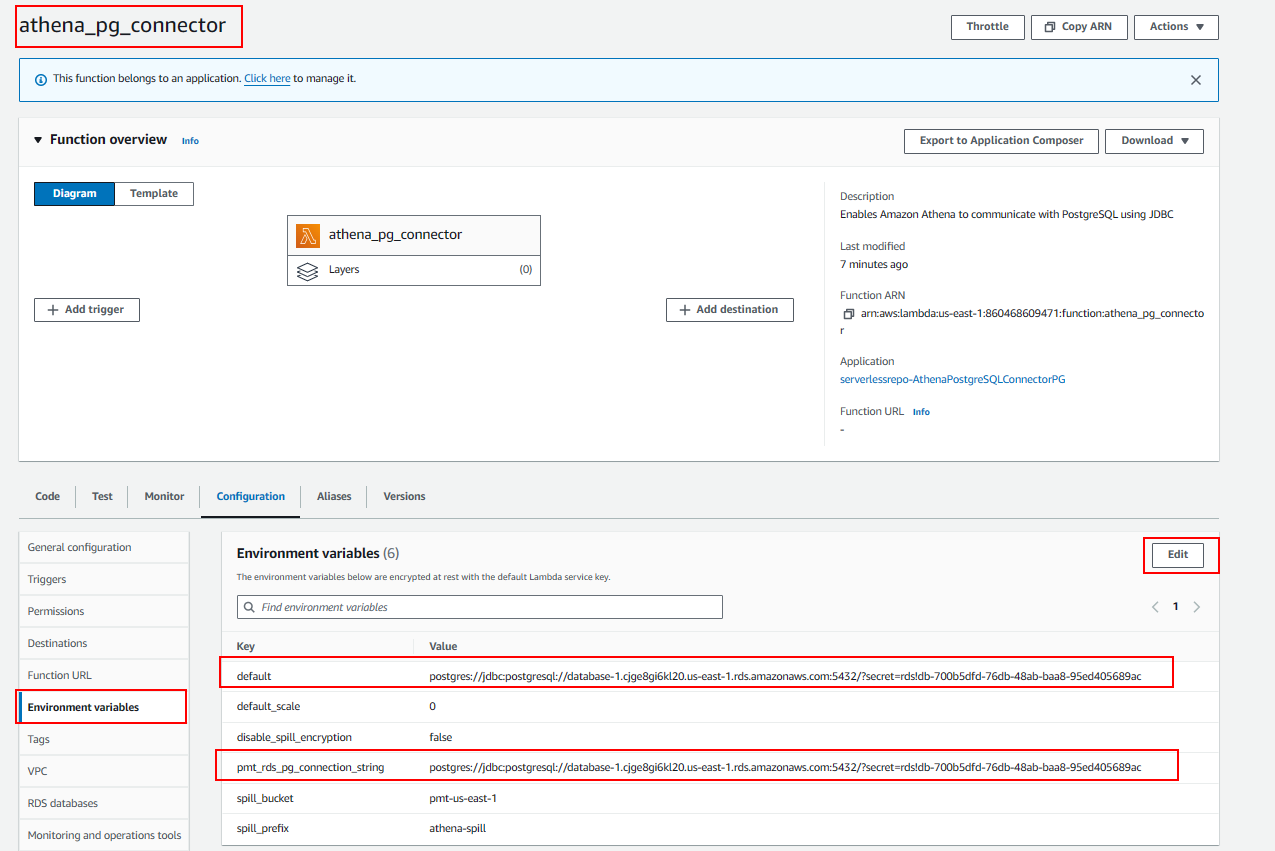Click value 'athena-spill'
The height and width of the screenshot is (851, 1275).
pyautogui.click(x=457, y=828)
